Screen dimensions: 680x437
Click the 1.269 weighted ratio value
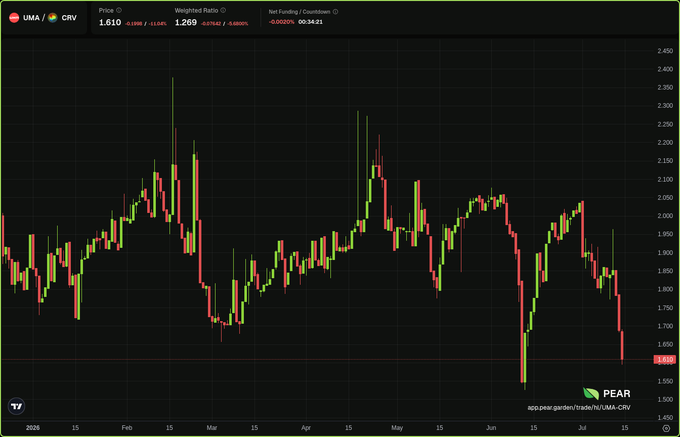(186, 22)
